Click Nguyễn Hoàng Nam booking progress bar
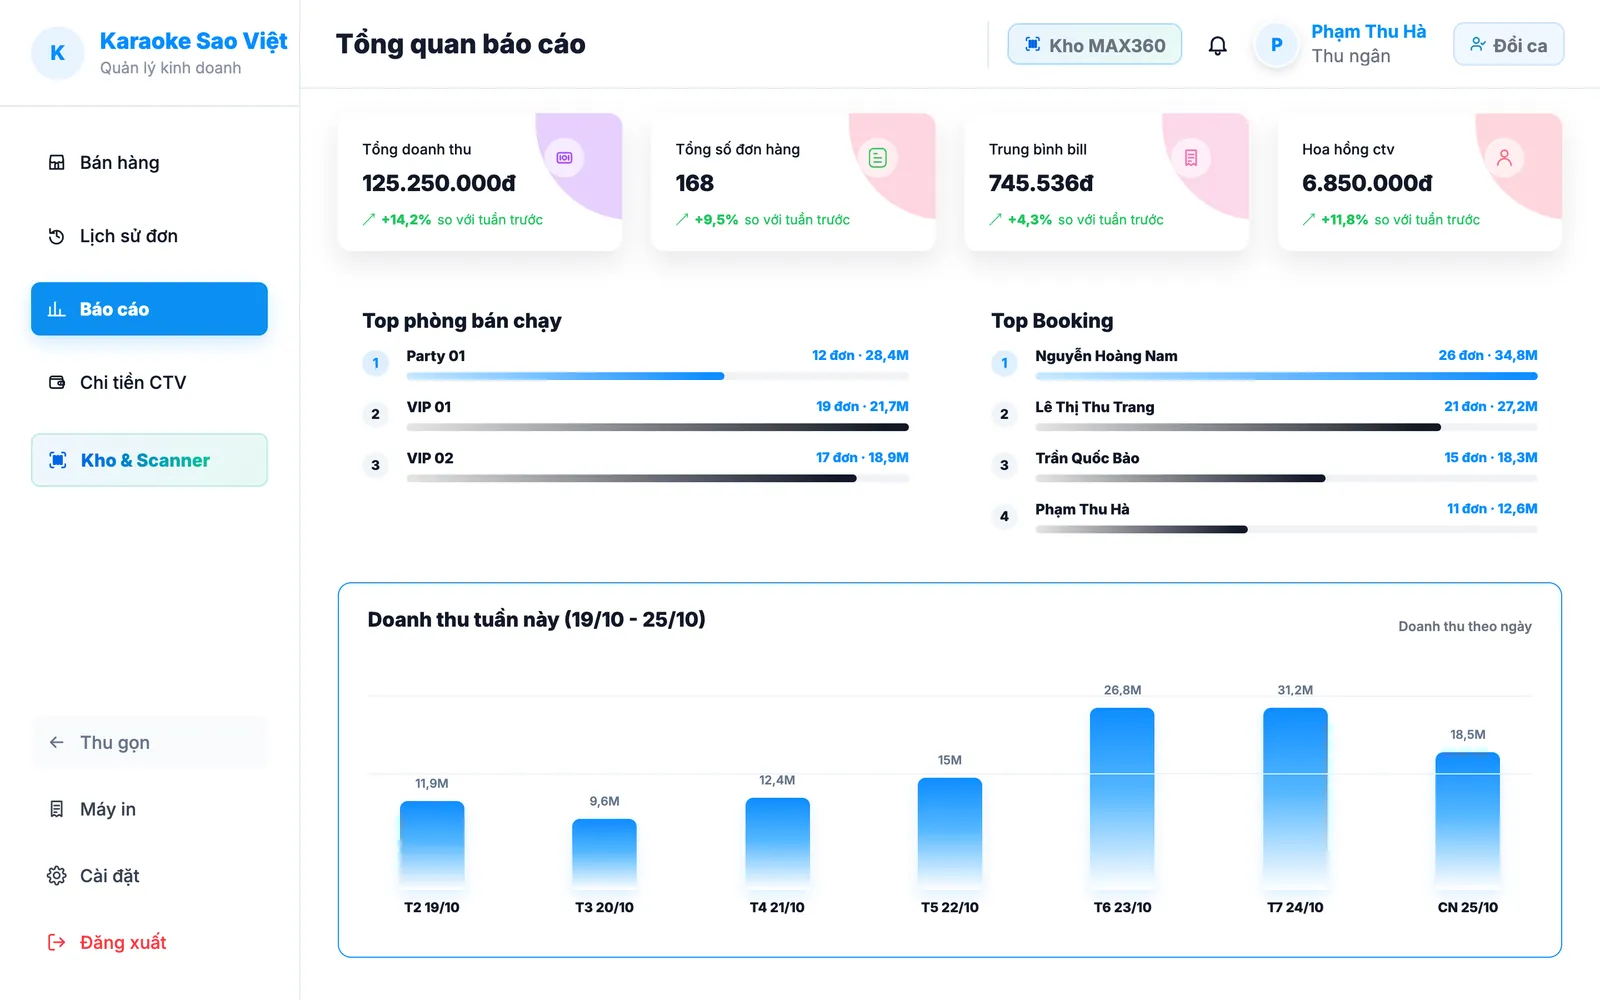This screenshot has height=1000, width=1600. coord(1286,376)
